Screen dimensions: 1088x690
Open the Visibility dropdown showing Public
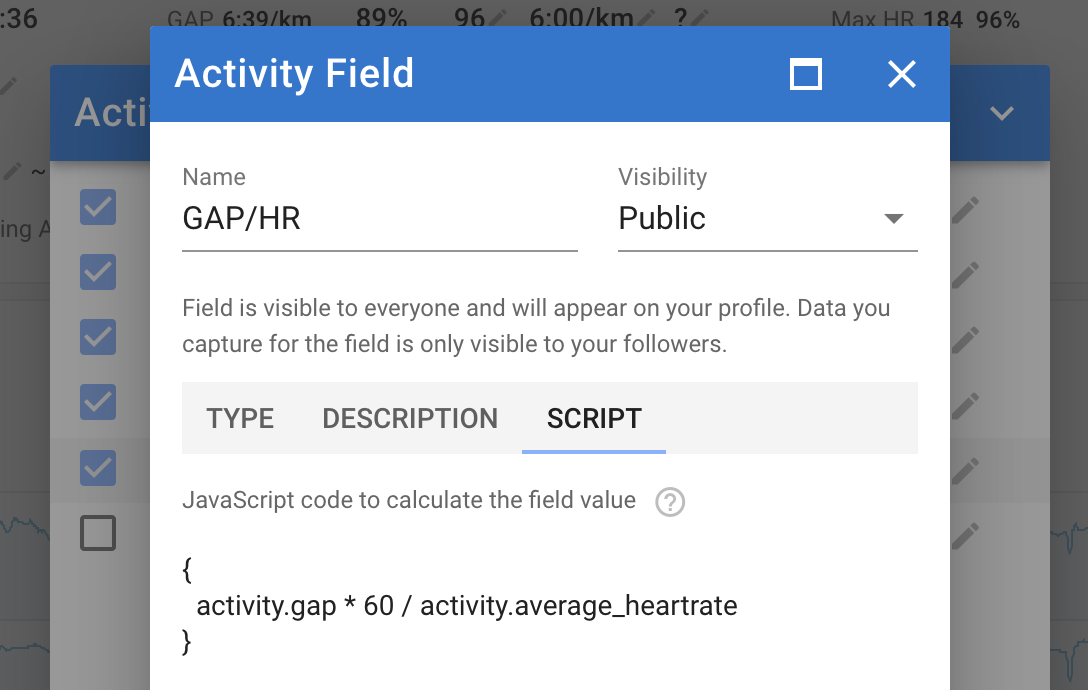[767, 219]
